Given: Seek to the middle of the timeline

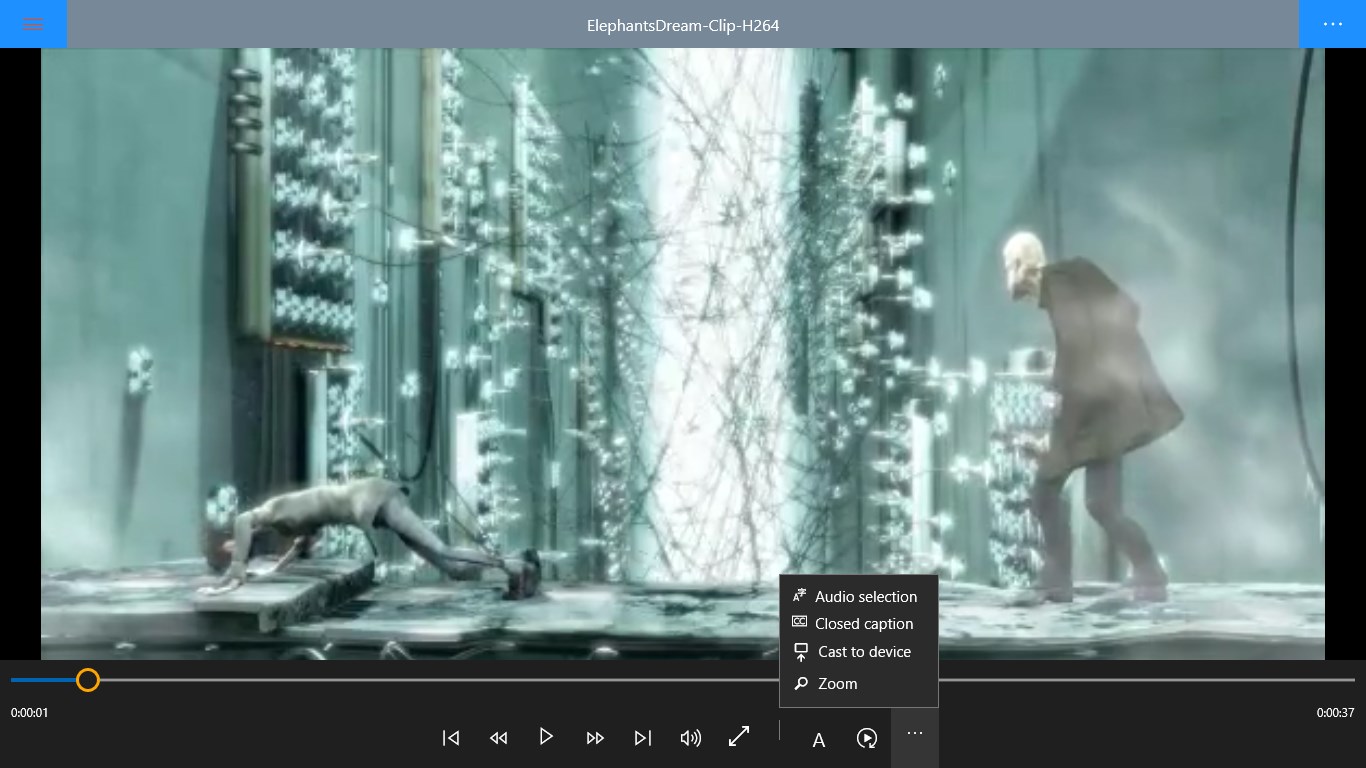Looking at the screenshot, I should (683, 680).
